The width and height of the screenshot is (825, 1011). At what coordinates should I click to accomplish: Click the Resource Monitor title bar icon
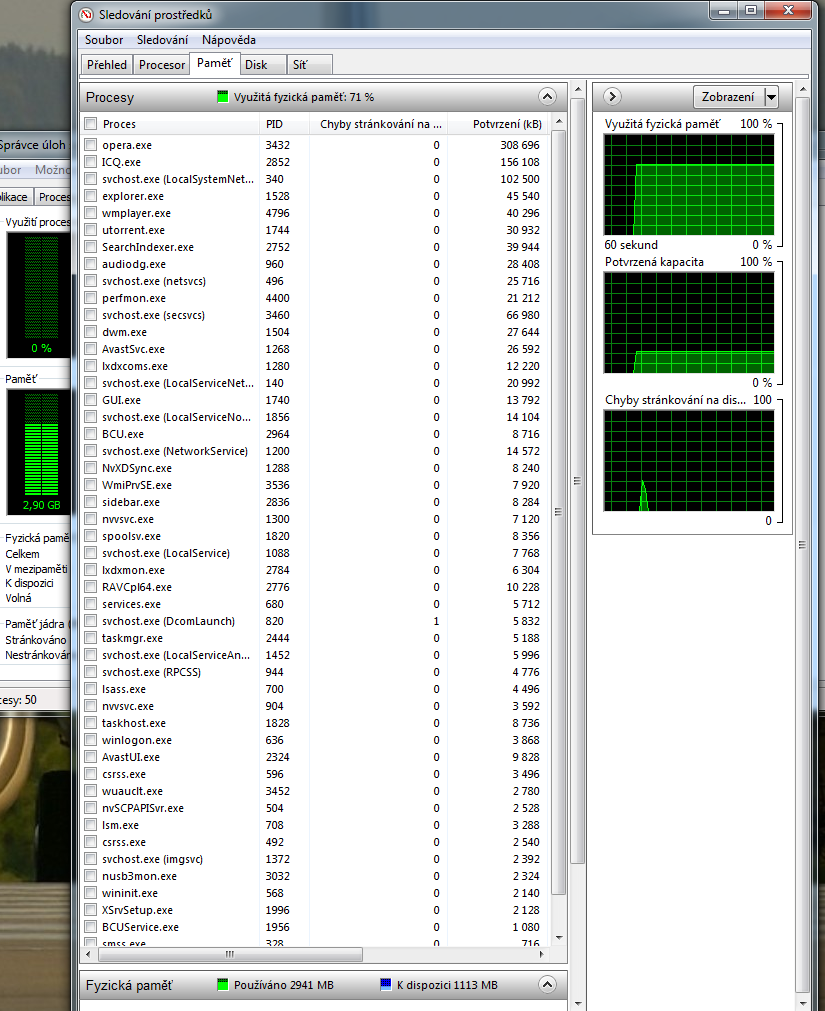[86, 15]
